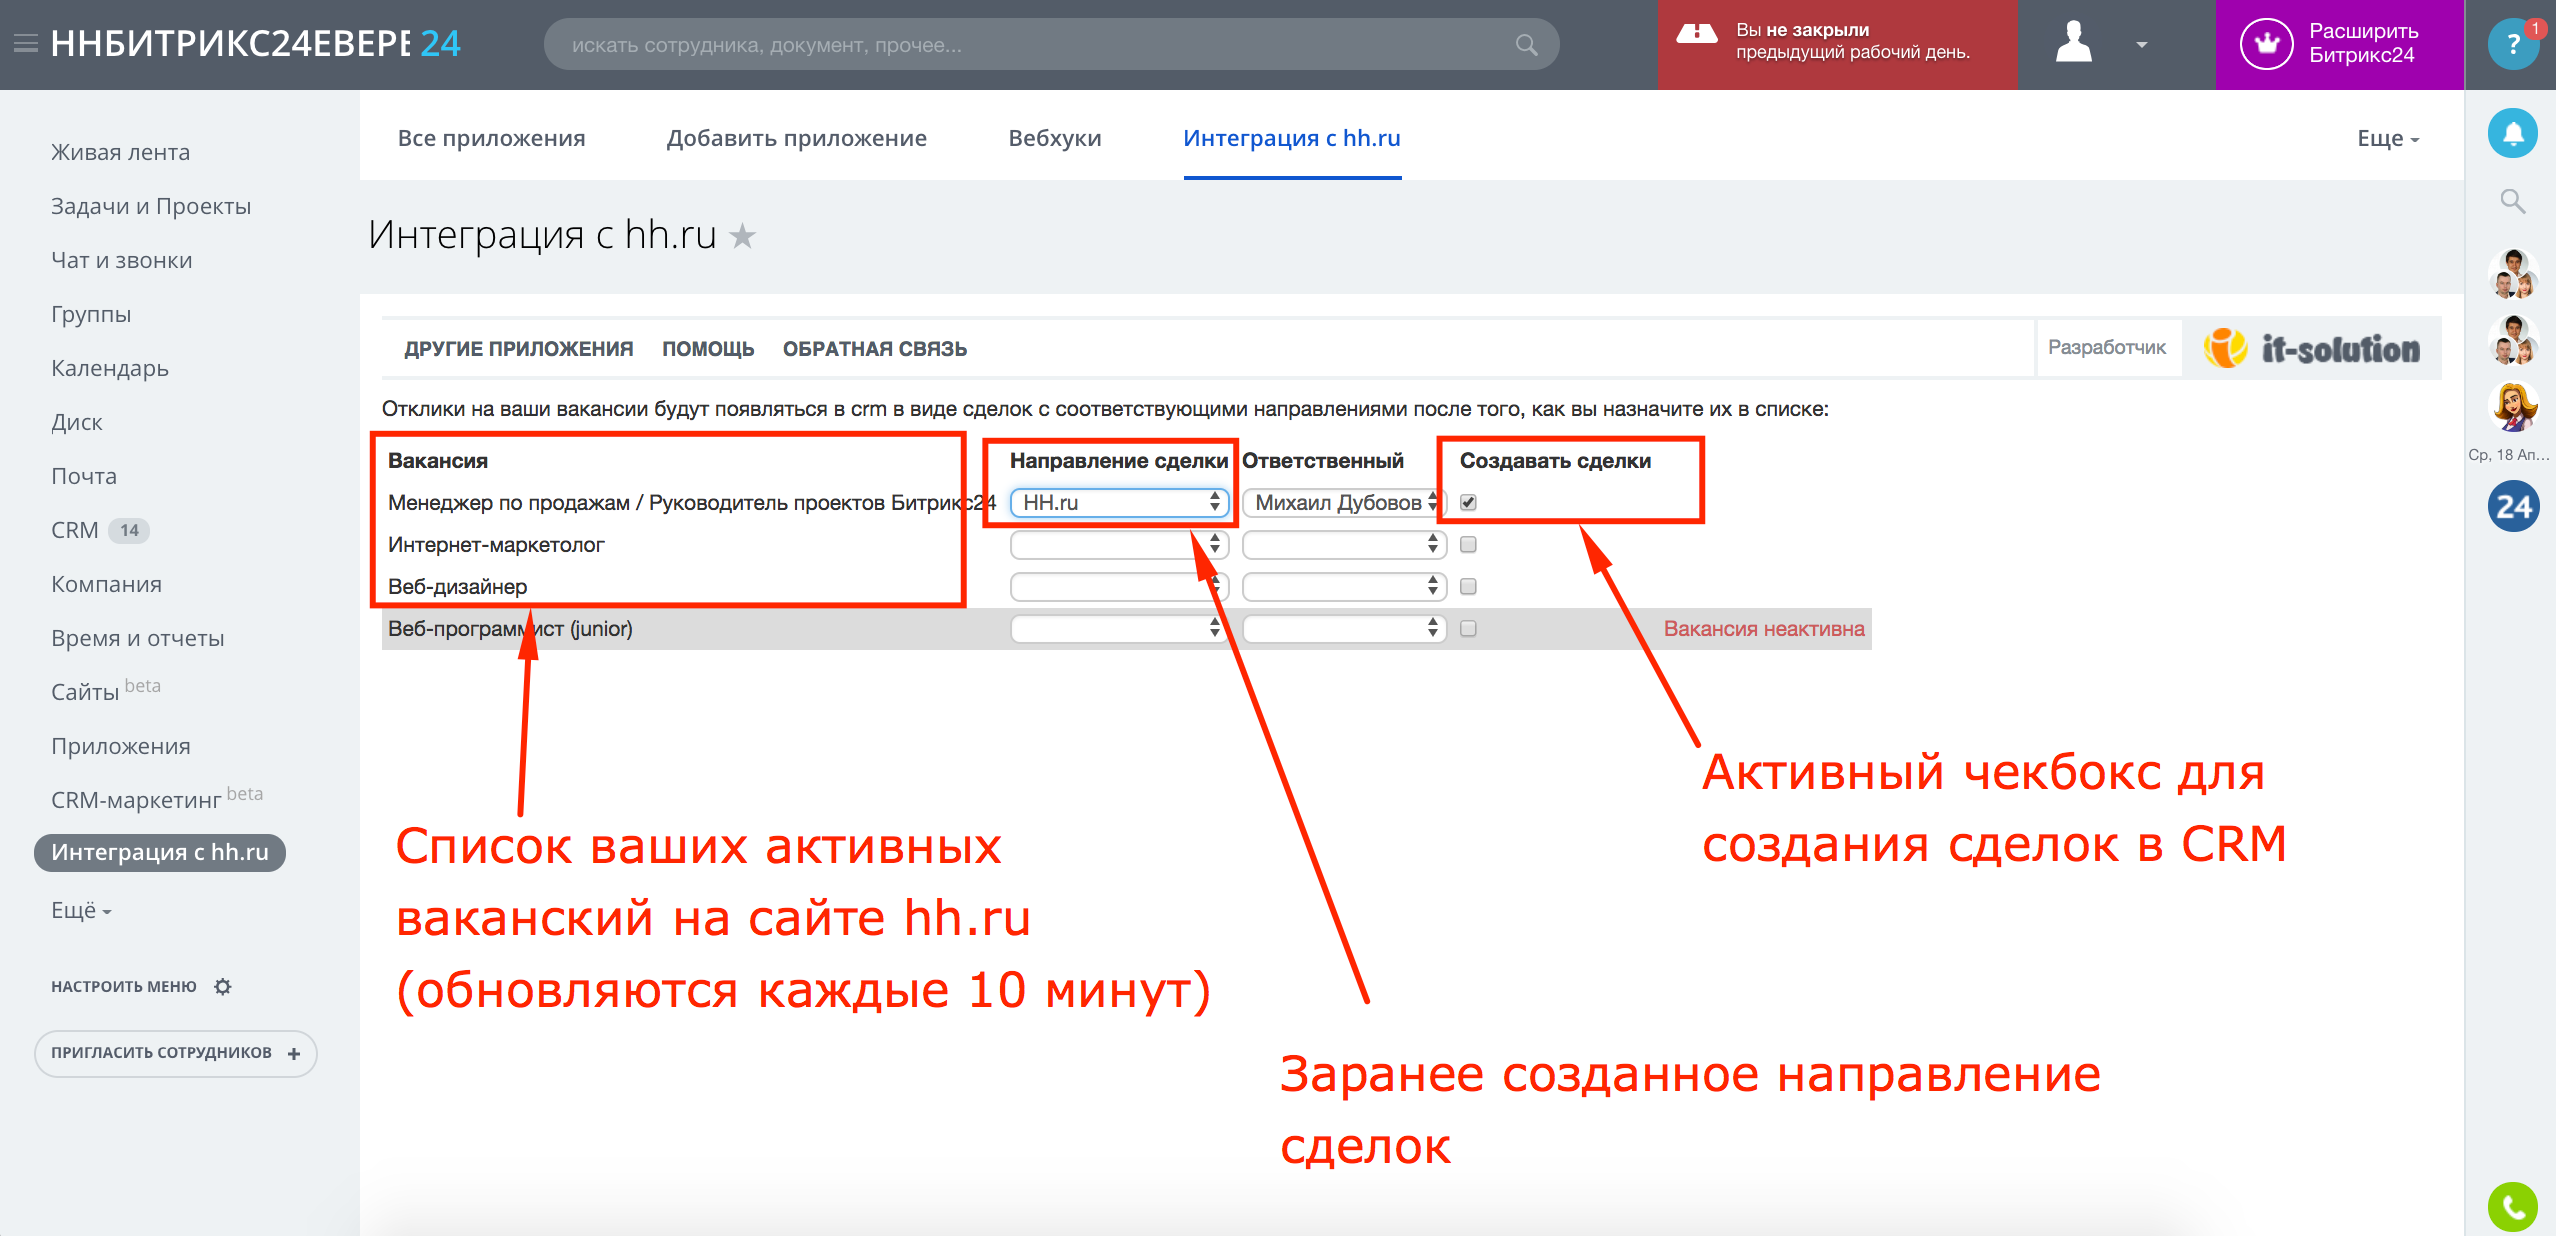Click the Расширить Битрикс24 button
Screen dimensions: 2556x1236
point(2339,44)
